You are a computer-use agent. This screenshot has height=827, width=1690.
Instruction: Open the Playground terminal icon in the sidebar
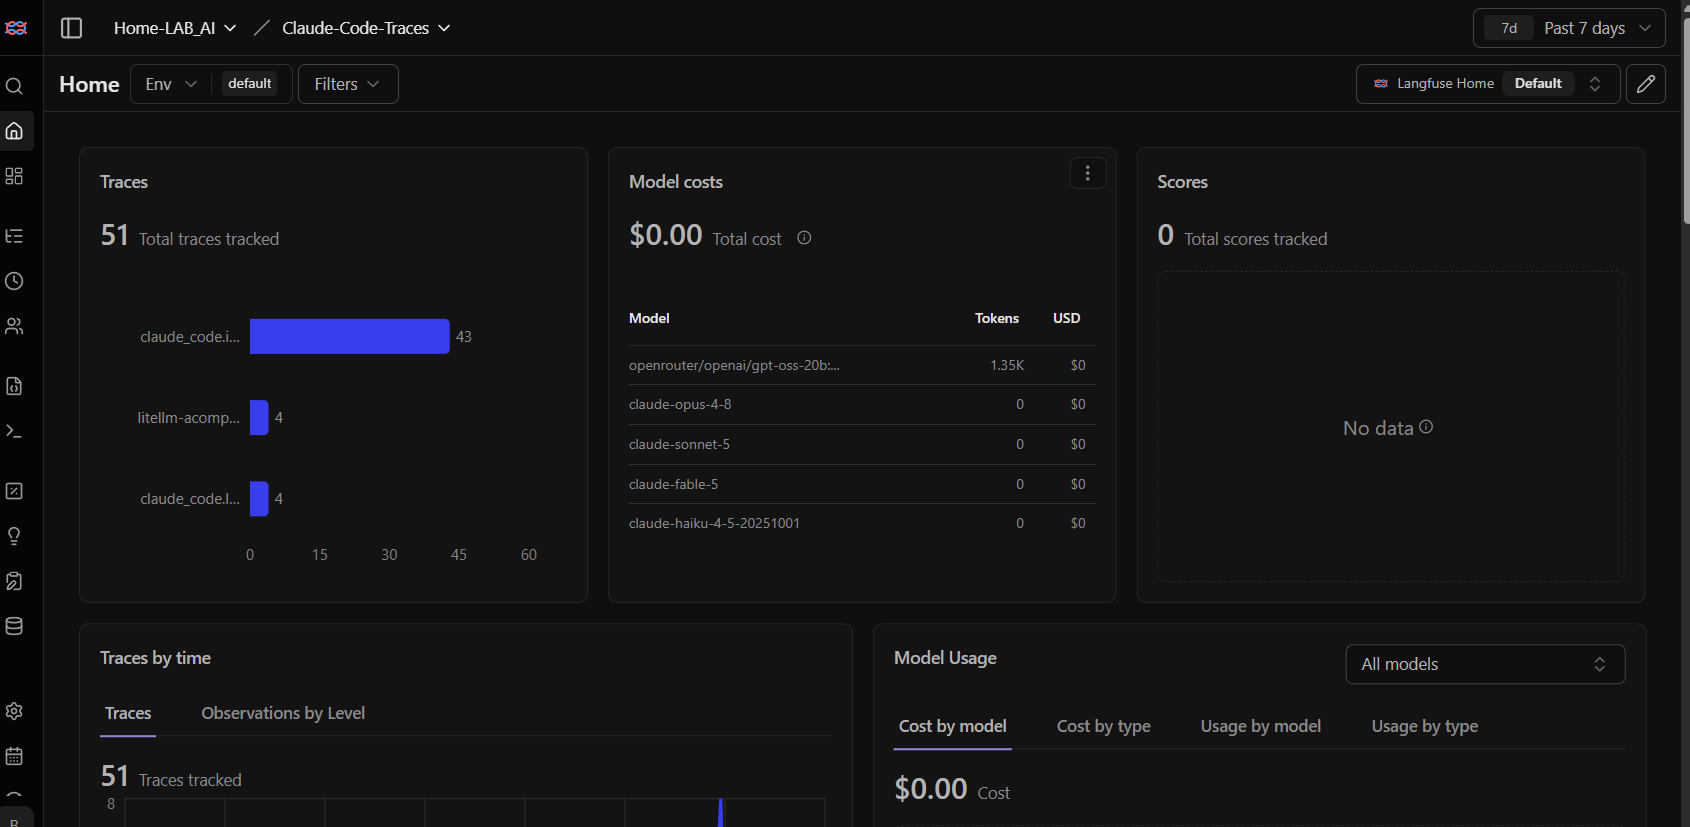click(x=14, y=431)
